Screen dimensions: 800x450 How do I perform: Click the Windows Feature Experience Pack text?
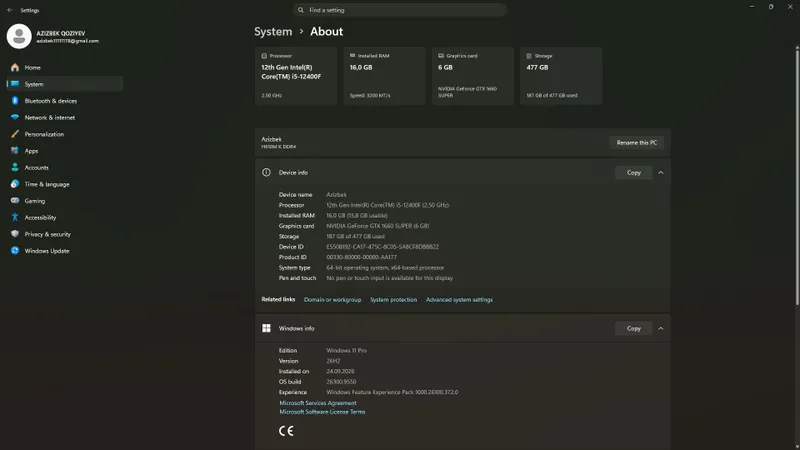[392, 392]
